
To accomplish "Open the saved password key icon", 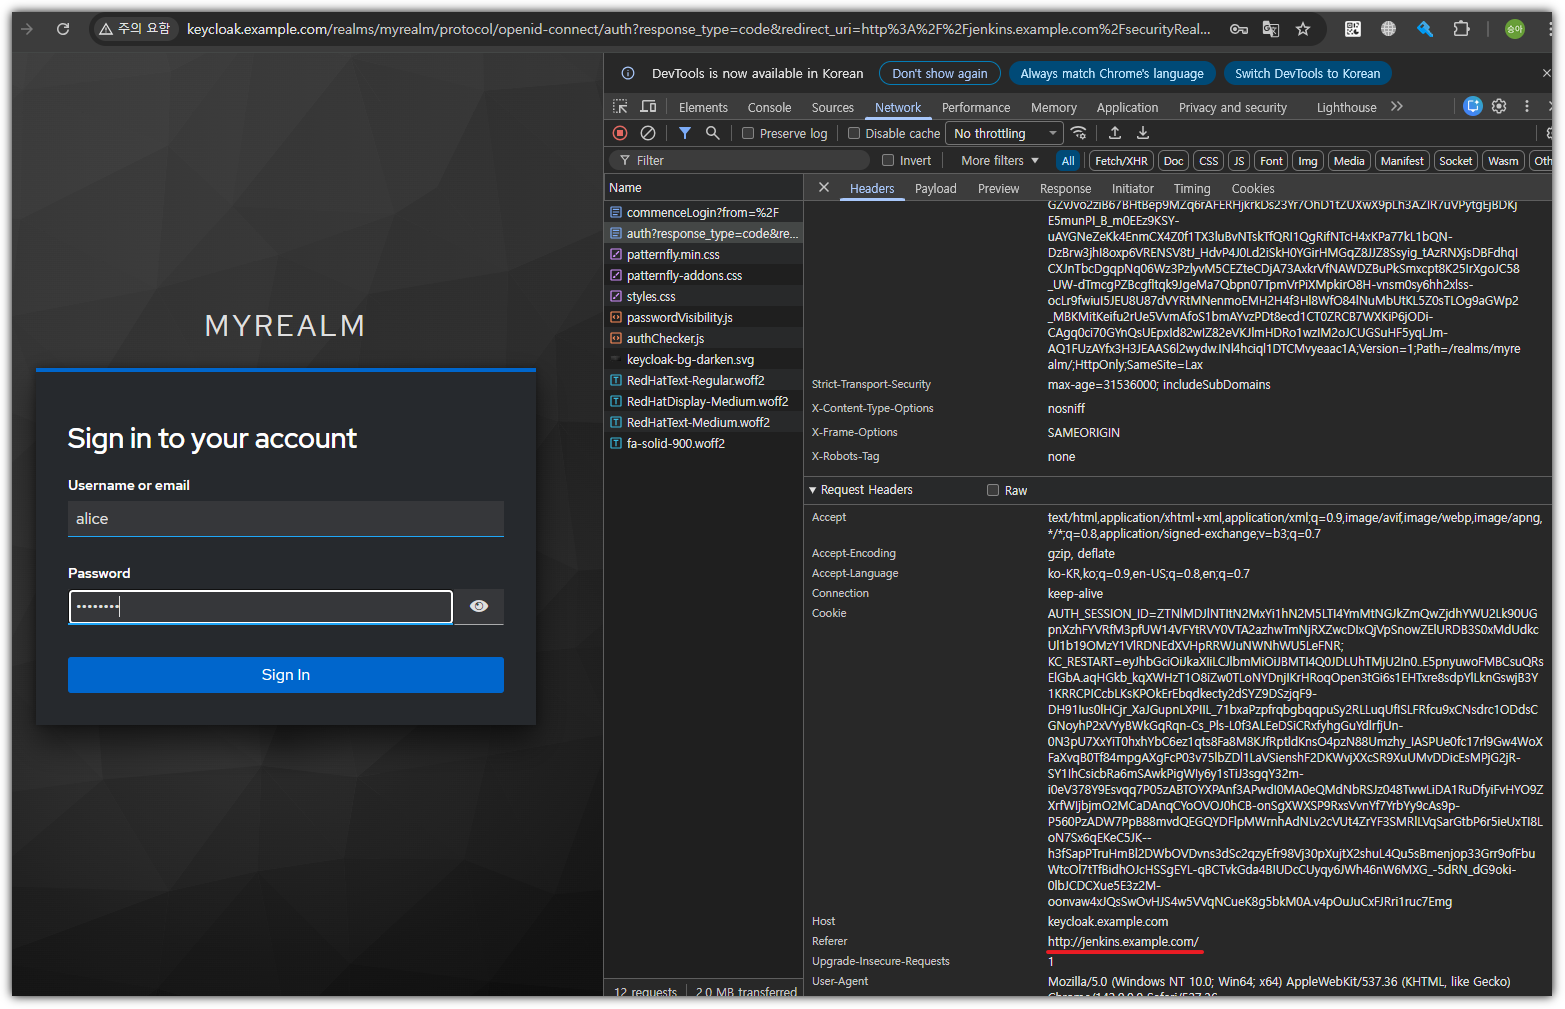I will click(1239, 29).
